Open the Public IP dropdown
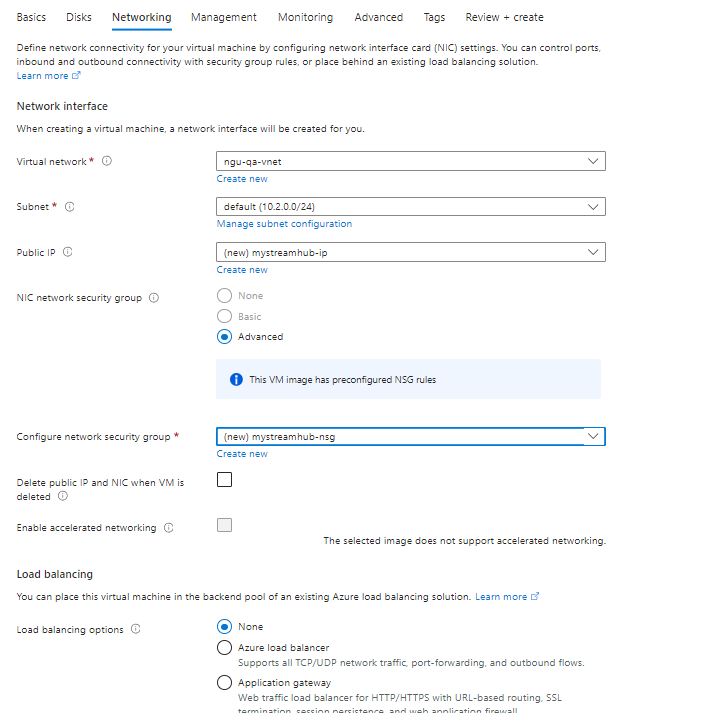The image size is (716, 713). tap(410, 253)
